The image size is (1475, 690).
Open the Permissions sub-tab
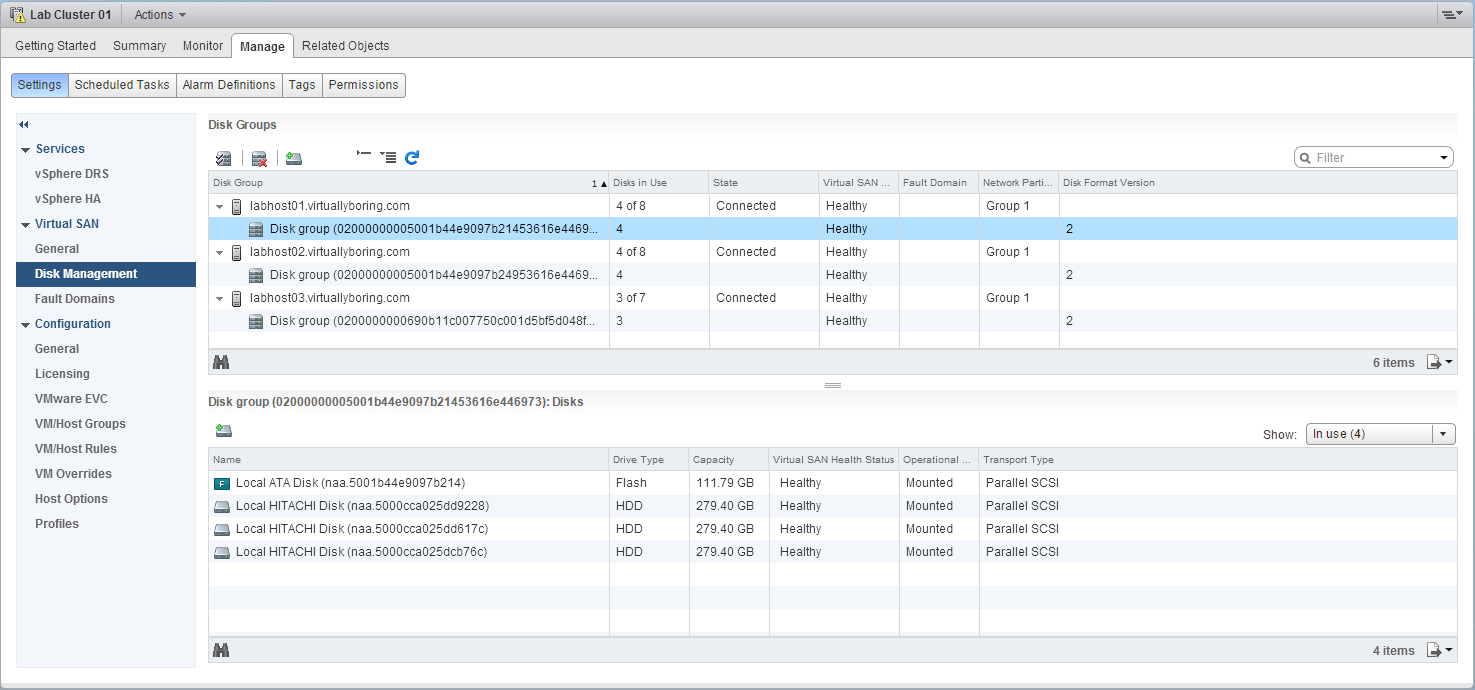[x=364, y=85]
